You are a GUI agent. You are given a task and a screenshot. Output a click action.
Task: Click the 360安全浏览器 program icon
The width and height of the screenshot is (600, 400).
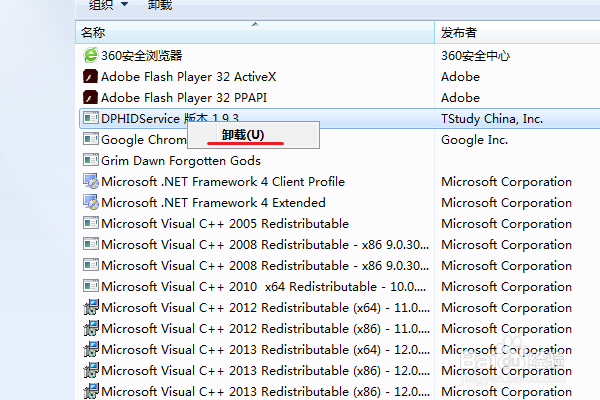click(91, 56)
